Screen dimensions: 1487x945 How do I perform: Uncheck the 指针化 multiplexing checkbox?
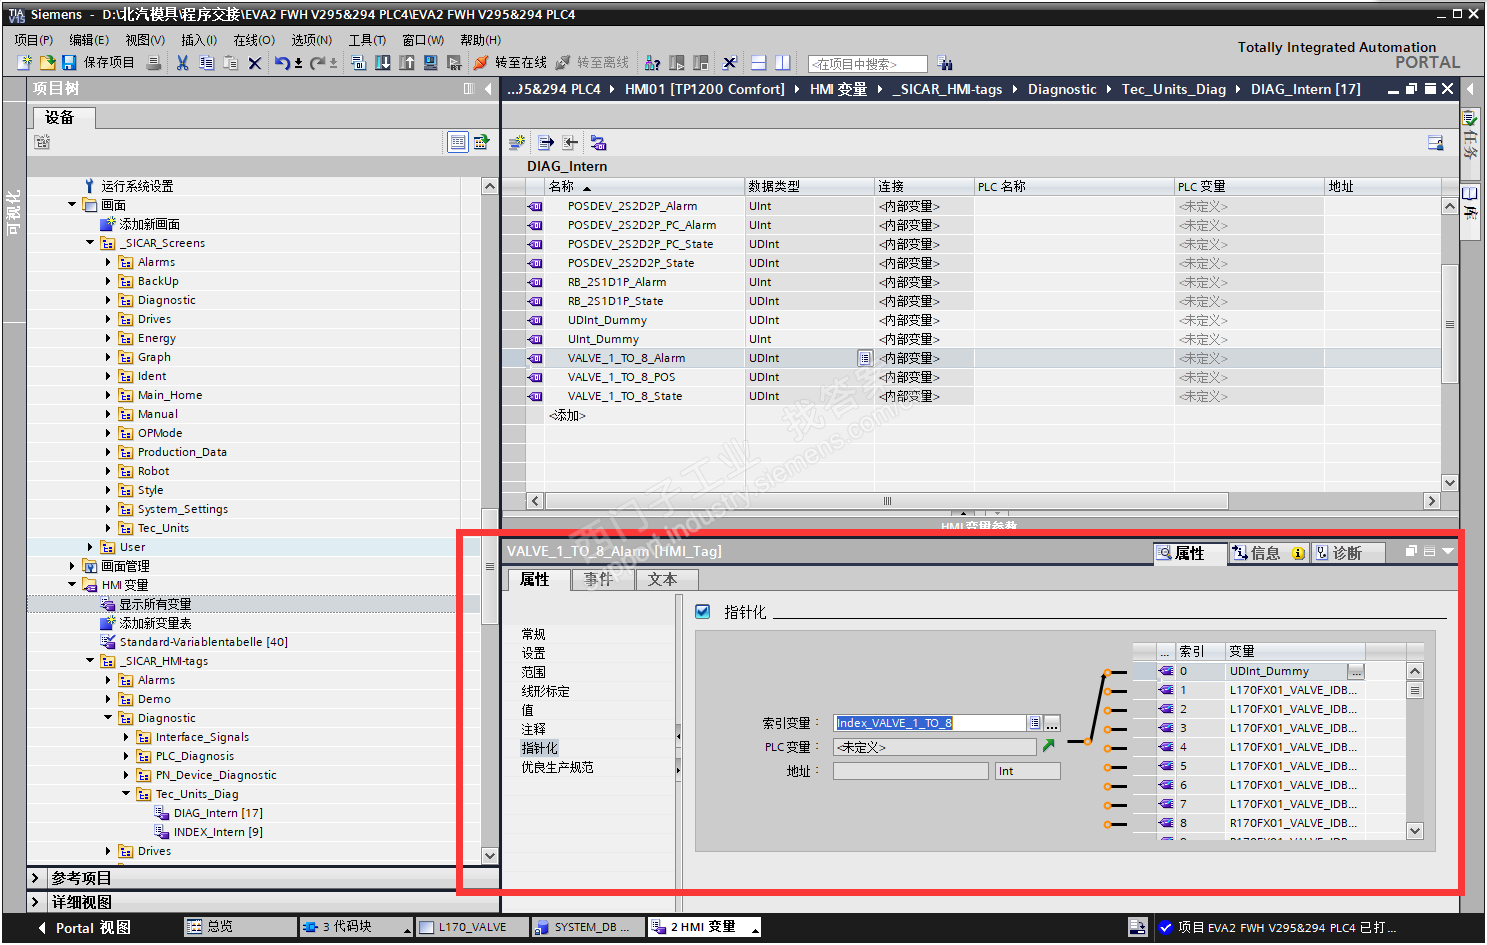pyautogui.click(x=703, y=611)
